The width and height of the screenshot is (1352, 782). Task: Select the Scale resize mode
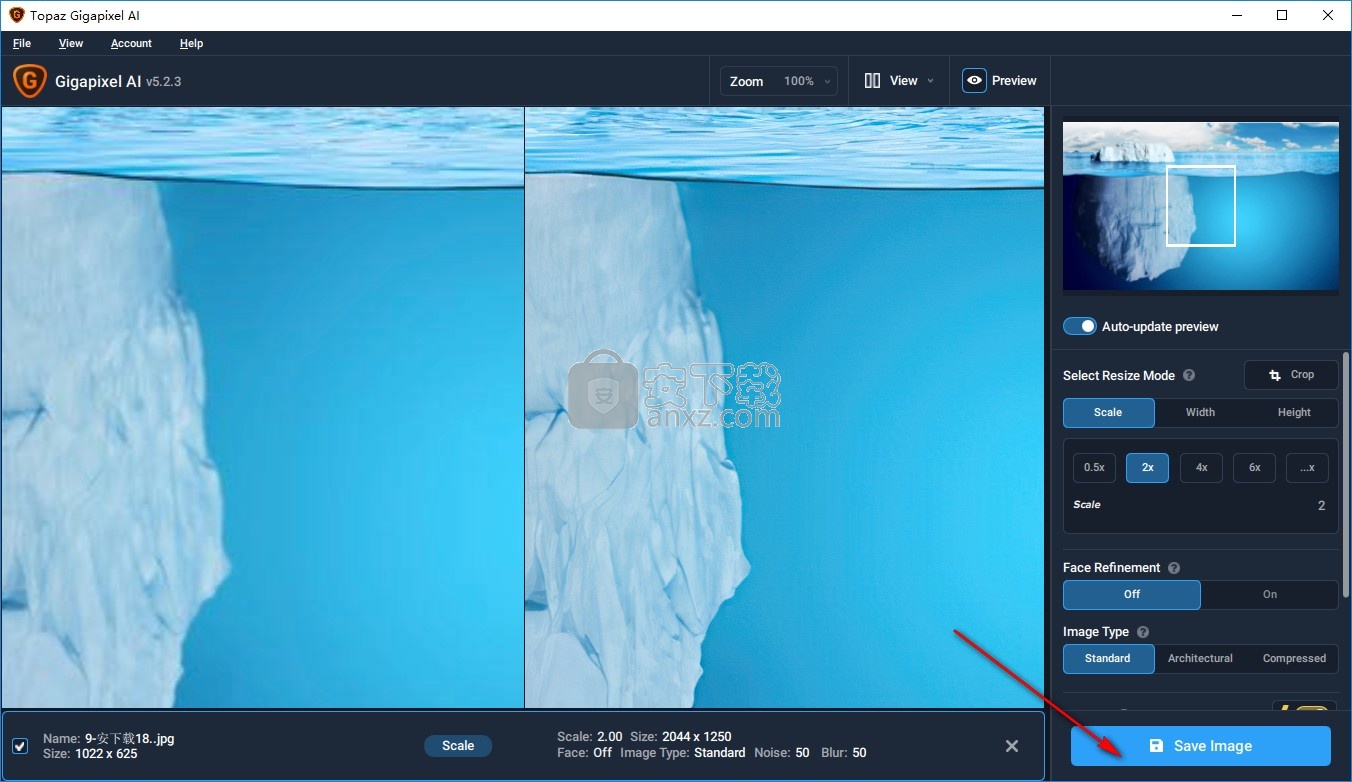click(x=1108, y=412)
